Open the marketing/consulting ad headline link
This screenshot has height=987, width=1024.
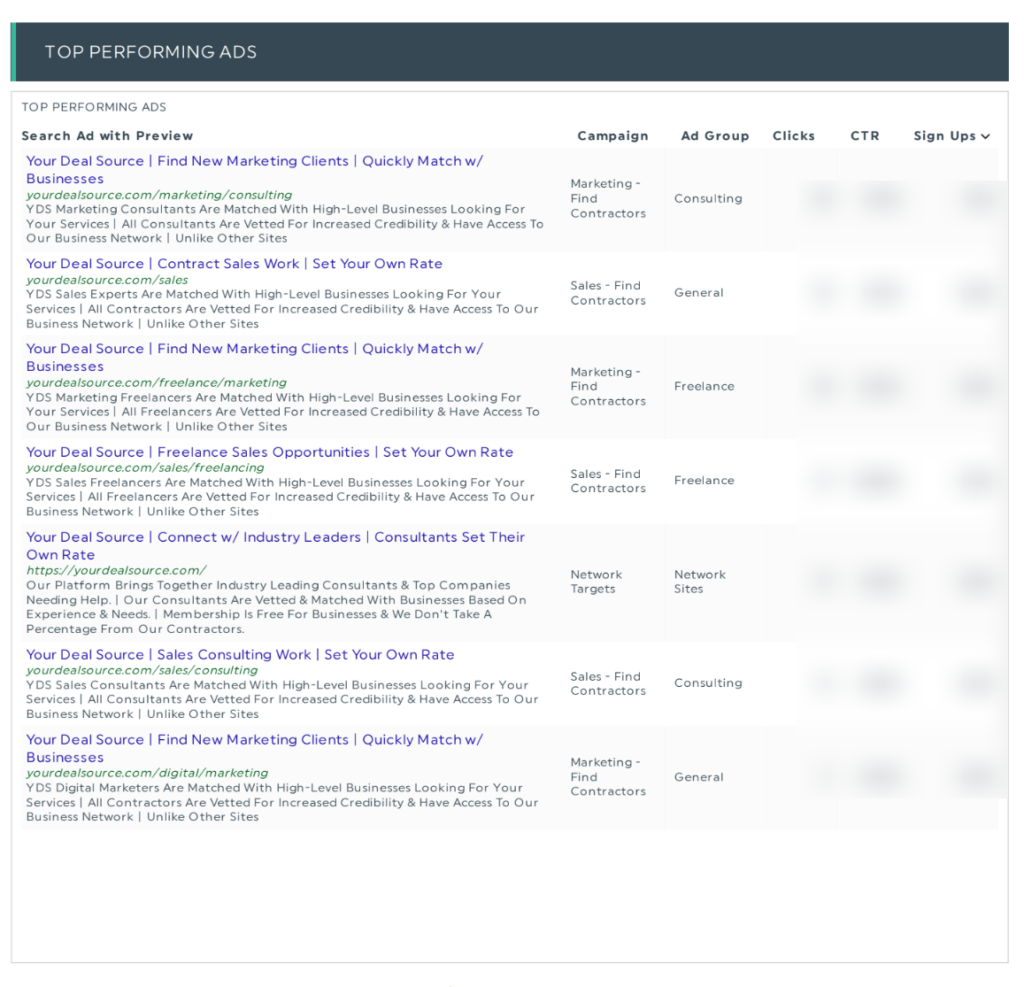(255, 169)
